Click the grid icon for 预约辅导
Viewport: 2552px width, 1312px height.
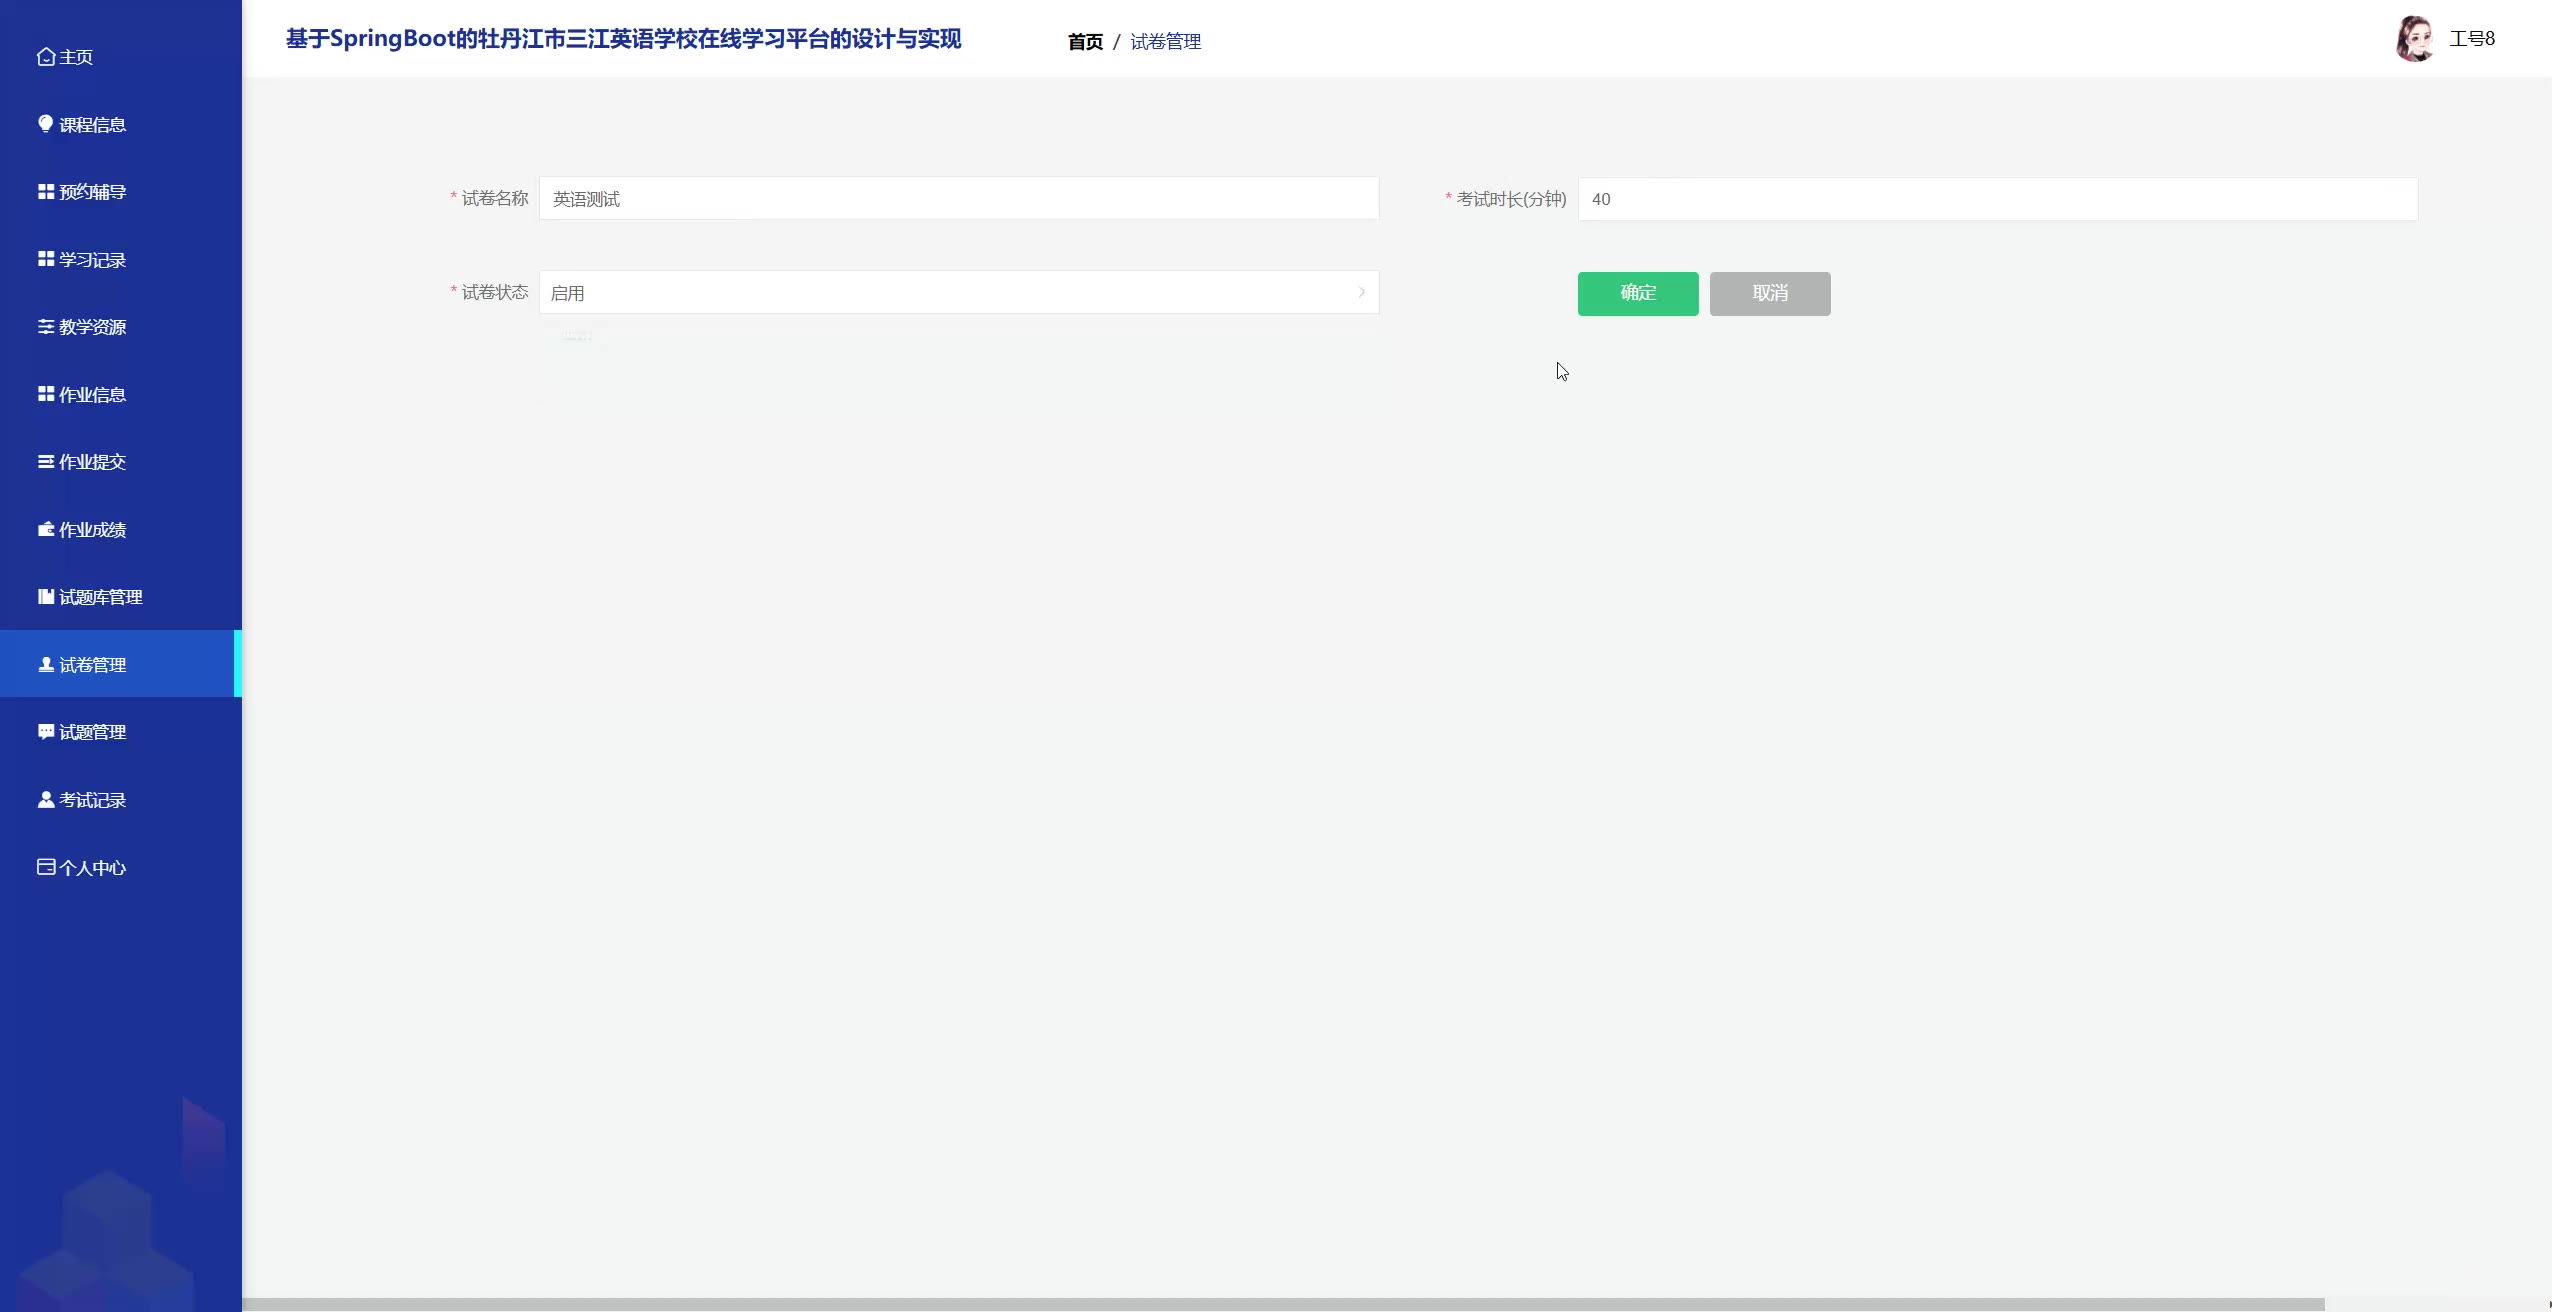[x=46, y=192]
